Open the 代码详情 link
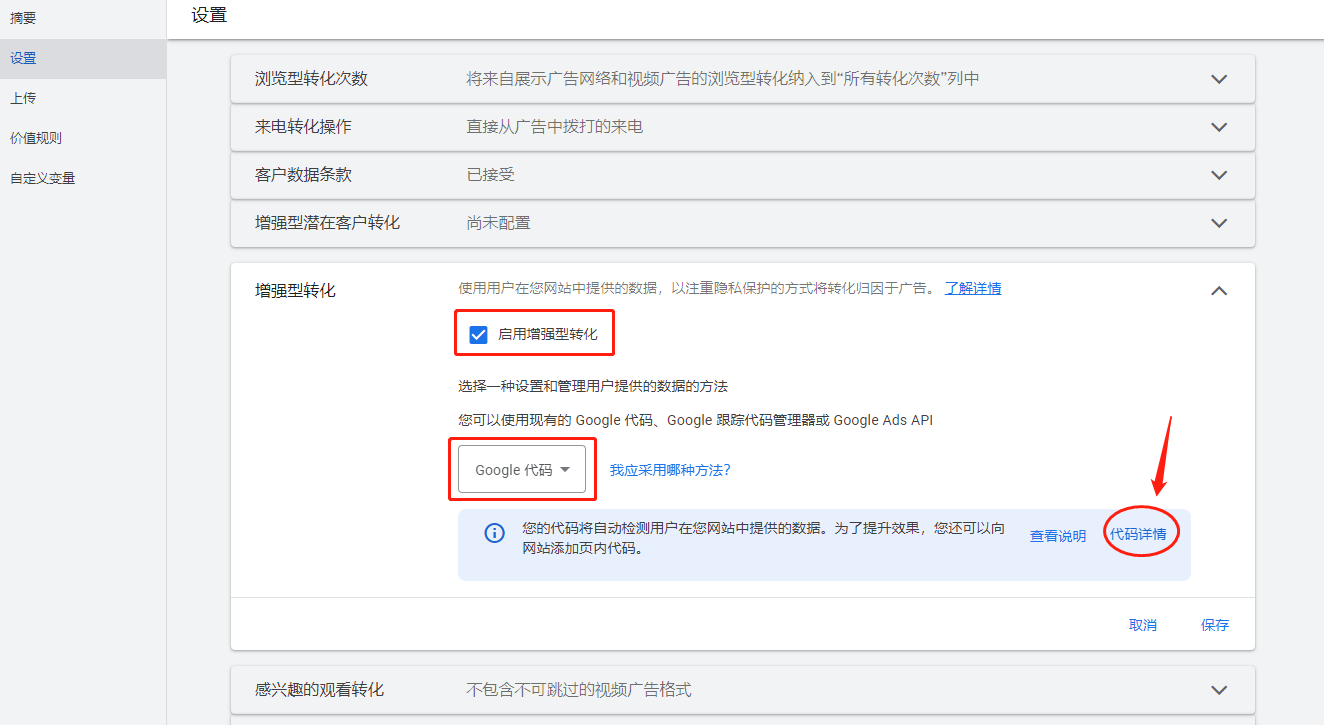 tap(1138, 534)
